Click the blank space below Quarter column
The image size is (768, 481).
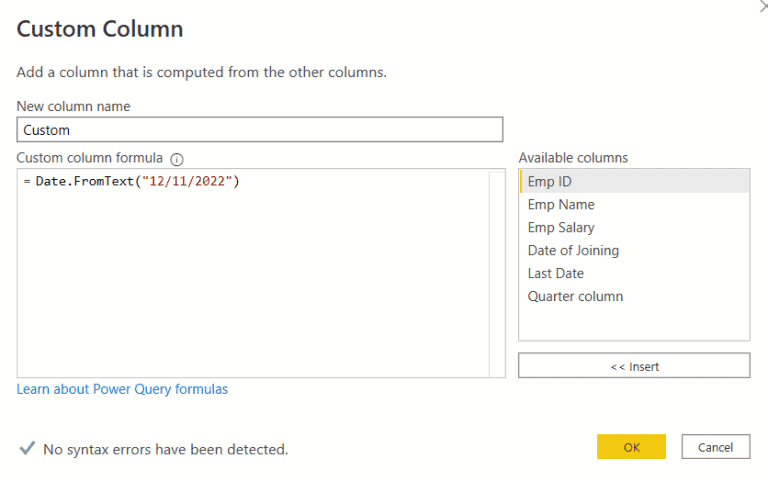pyautogui.click(x=634, y=324)
